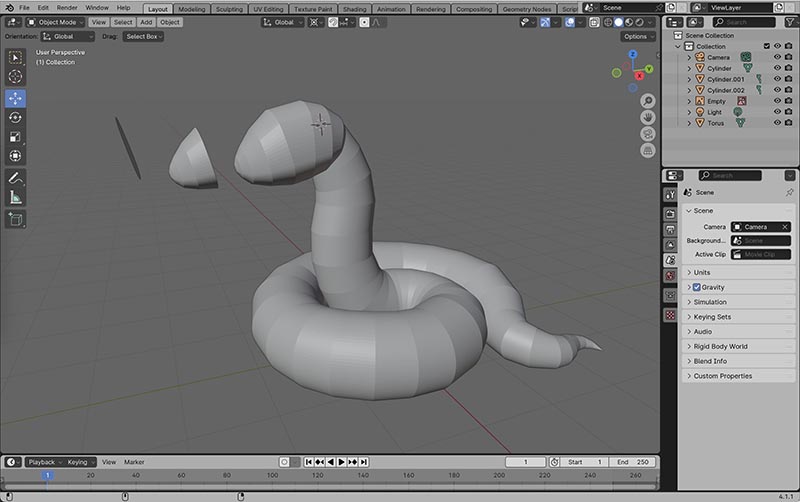Expand the Rigid Body World panel
This screenshot has height=502, width=800.
pyautogui.click(x=720, y=346)
